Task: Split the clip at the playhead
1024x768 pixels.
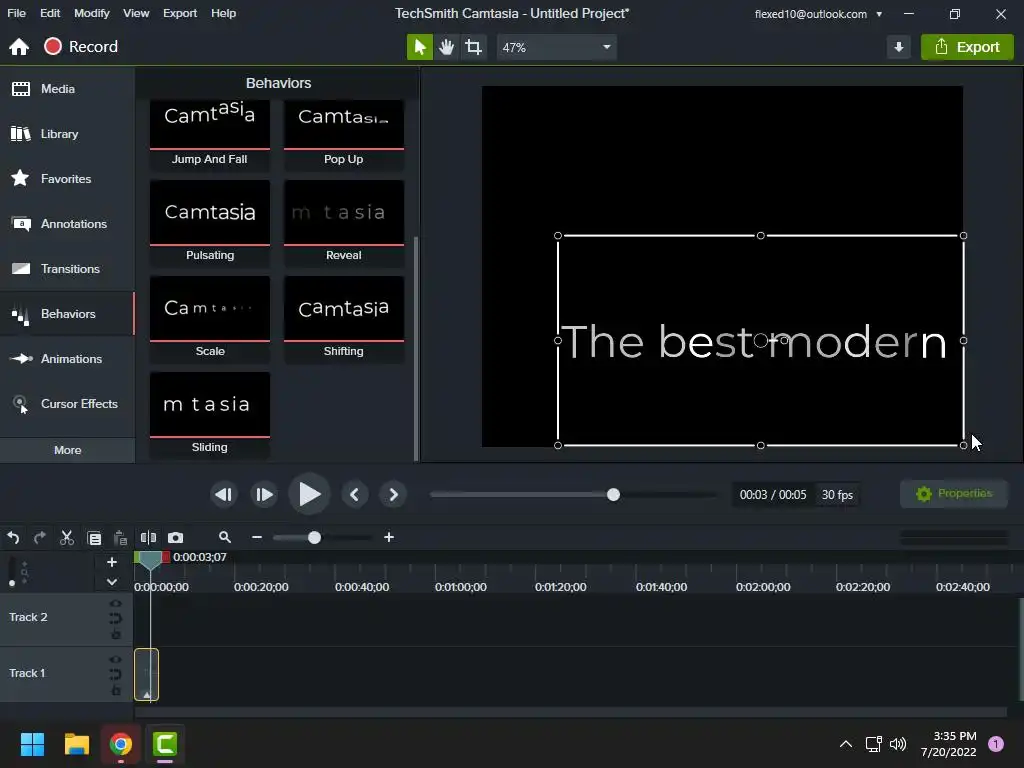Action: (x=148, y=537)
